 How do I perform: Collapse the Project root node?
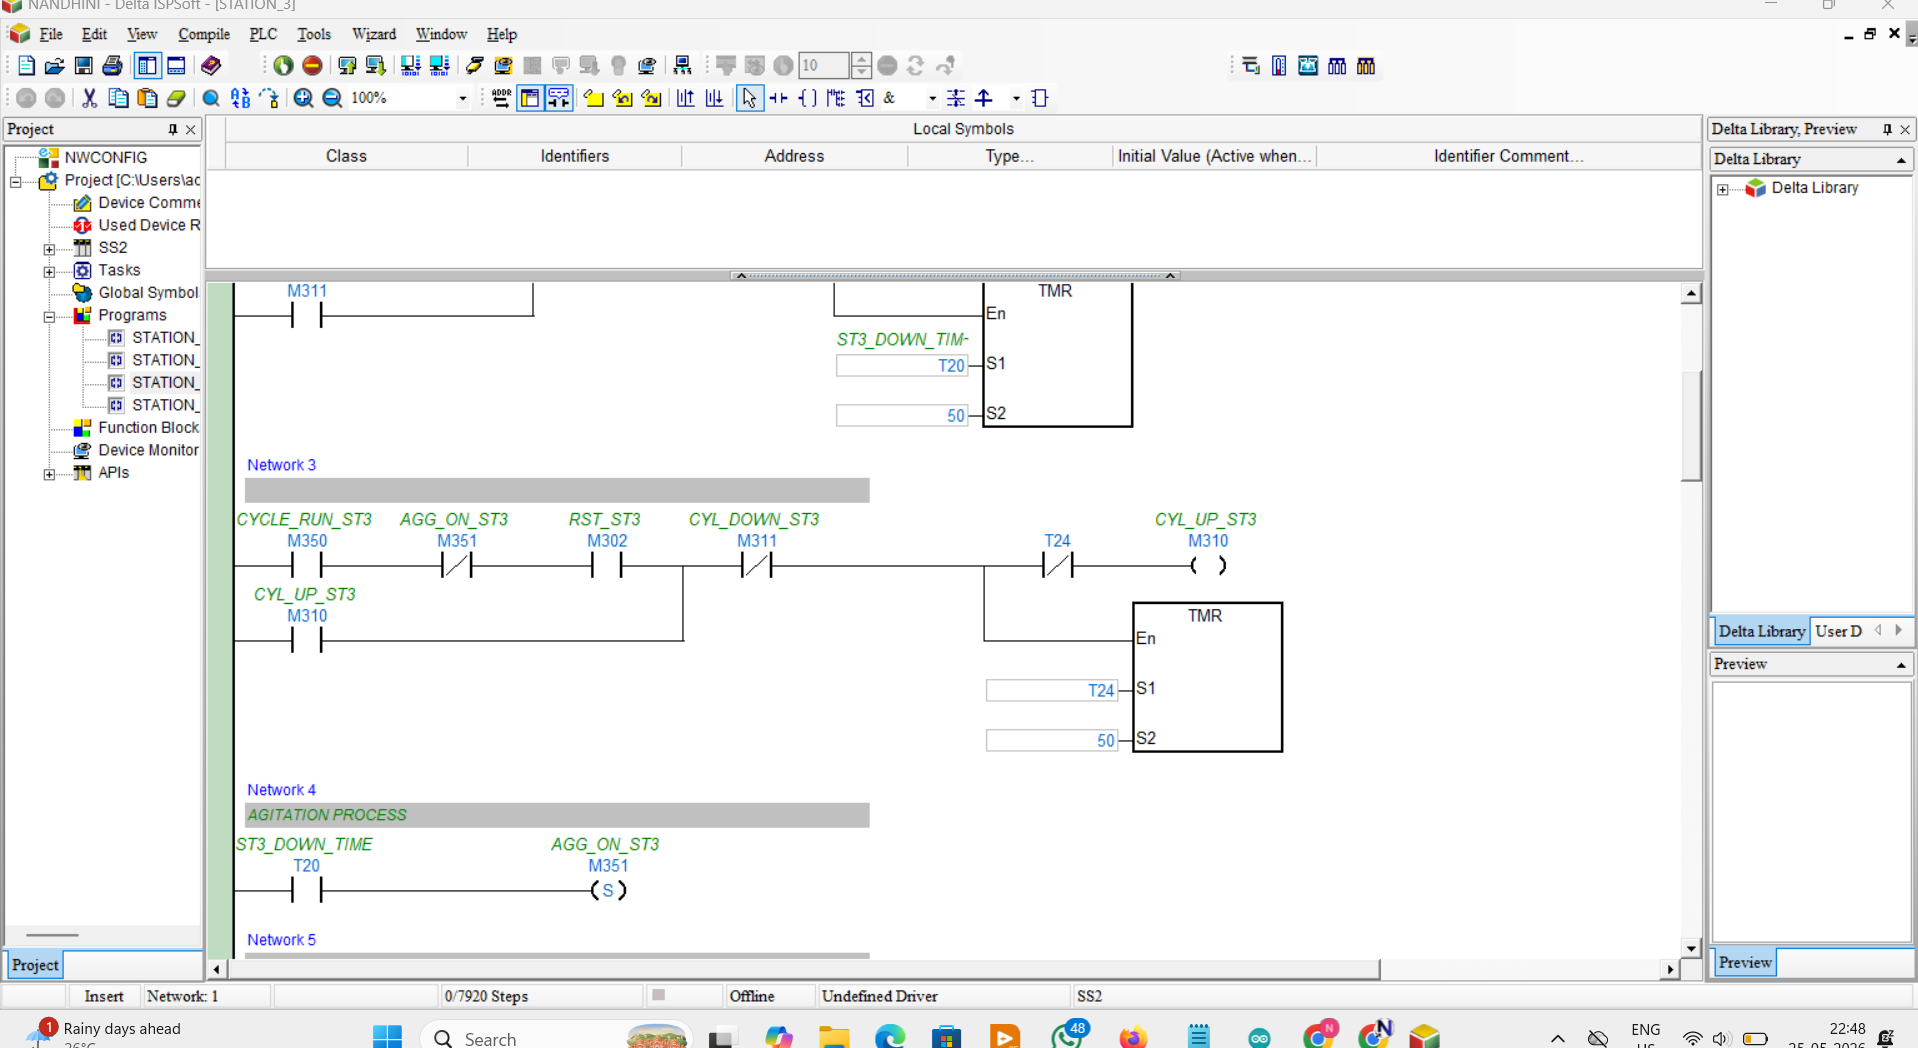coord(15,181)
